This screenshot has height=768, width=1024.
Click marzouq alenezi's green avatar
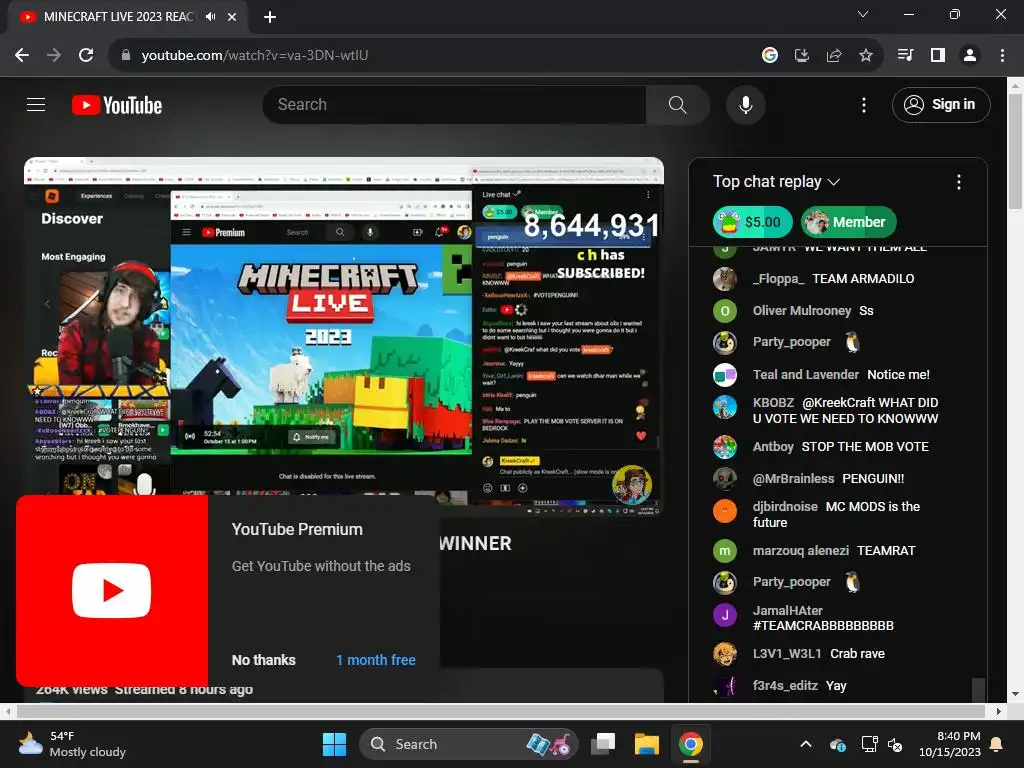coord(724,551)
